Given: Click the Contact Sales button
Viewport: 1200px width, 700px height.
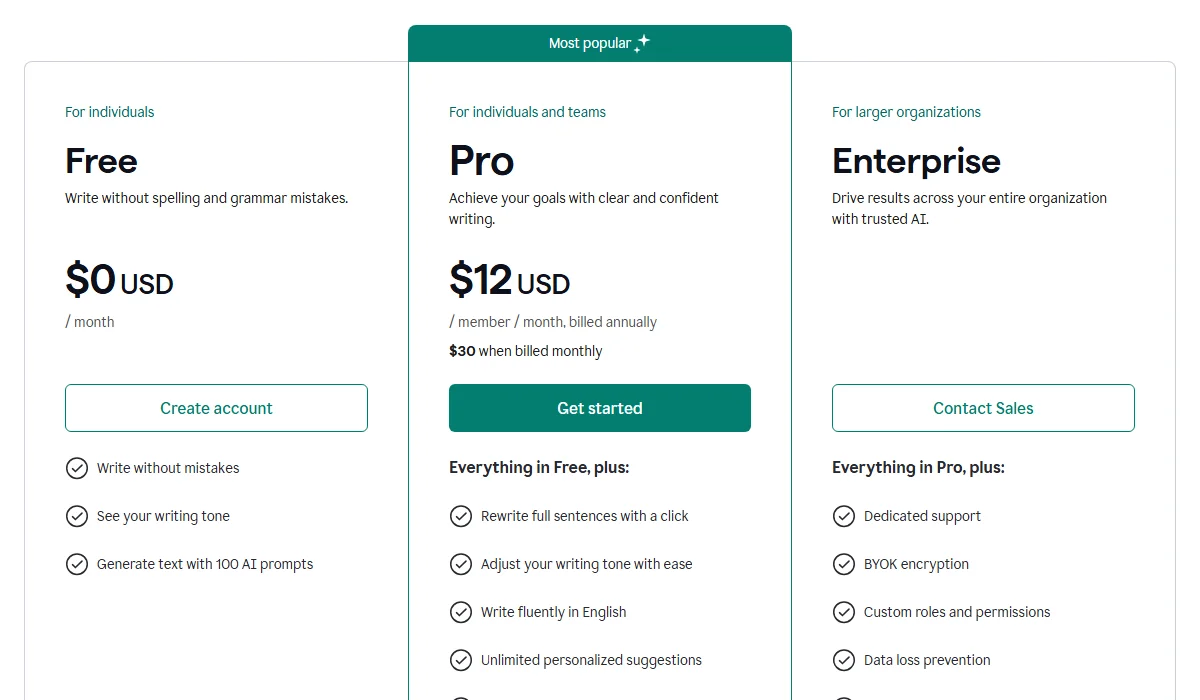Looking at the screenshot, I should point(983,408).
